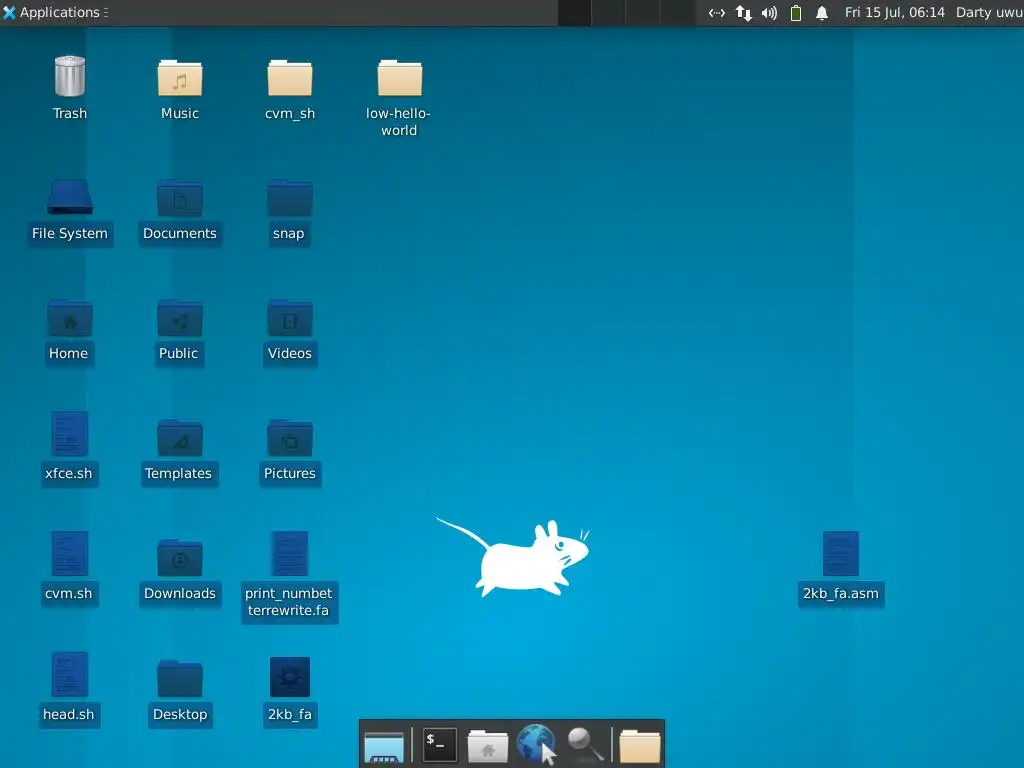This screenshot has width=1024, height=768.
Task: Launch the web browser globe icon
Action: point(536,744)
